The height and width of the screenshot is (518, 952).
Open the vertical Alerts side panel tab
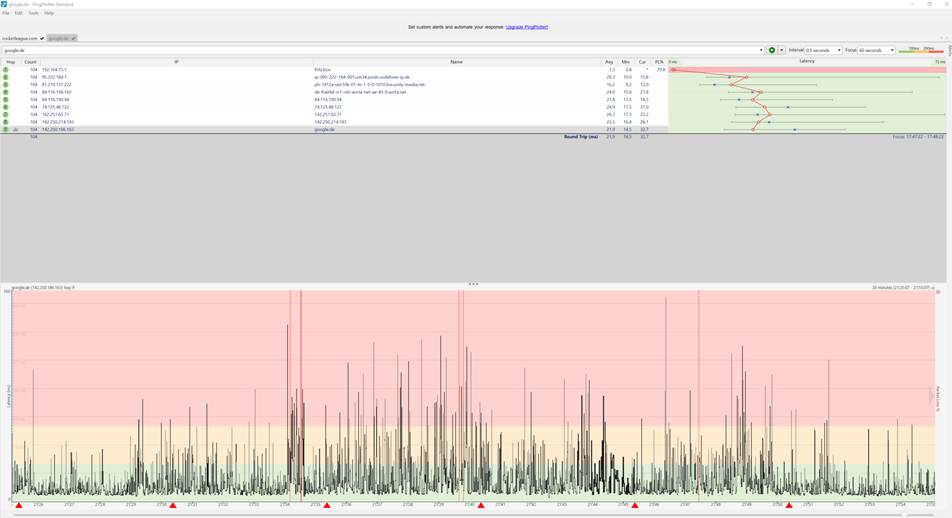(949, 50)
